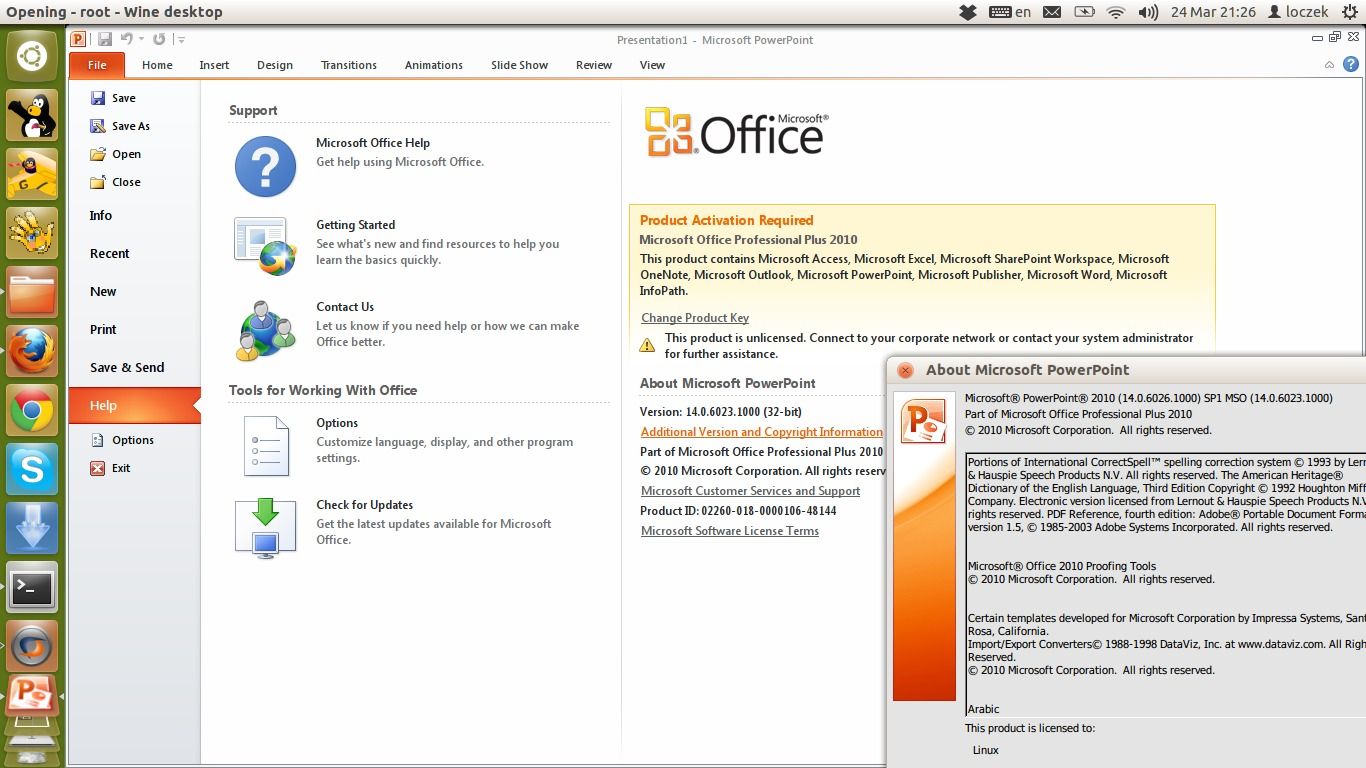Open the Insert ribbon tab

(214, 65)
